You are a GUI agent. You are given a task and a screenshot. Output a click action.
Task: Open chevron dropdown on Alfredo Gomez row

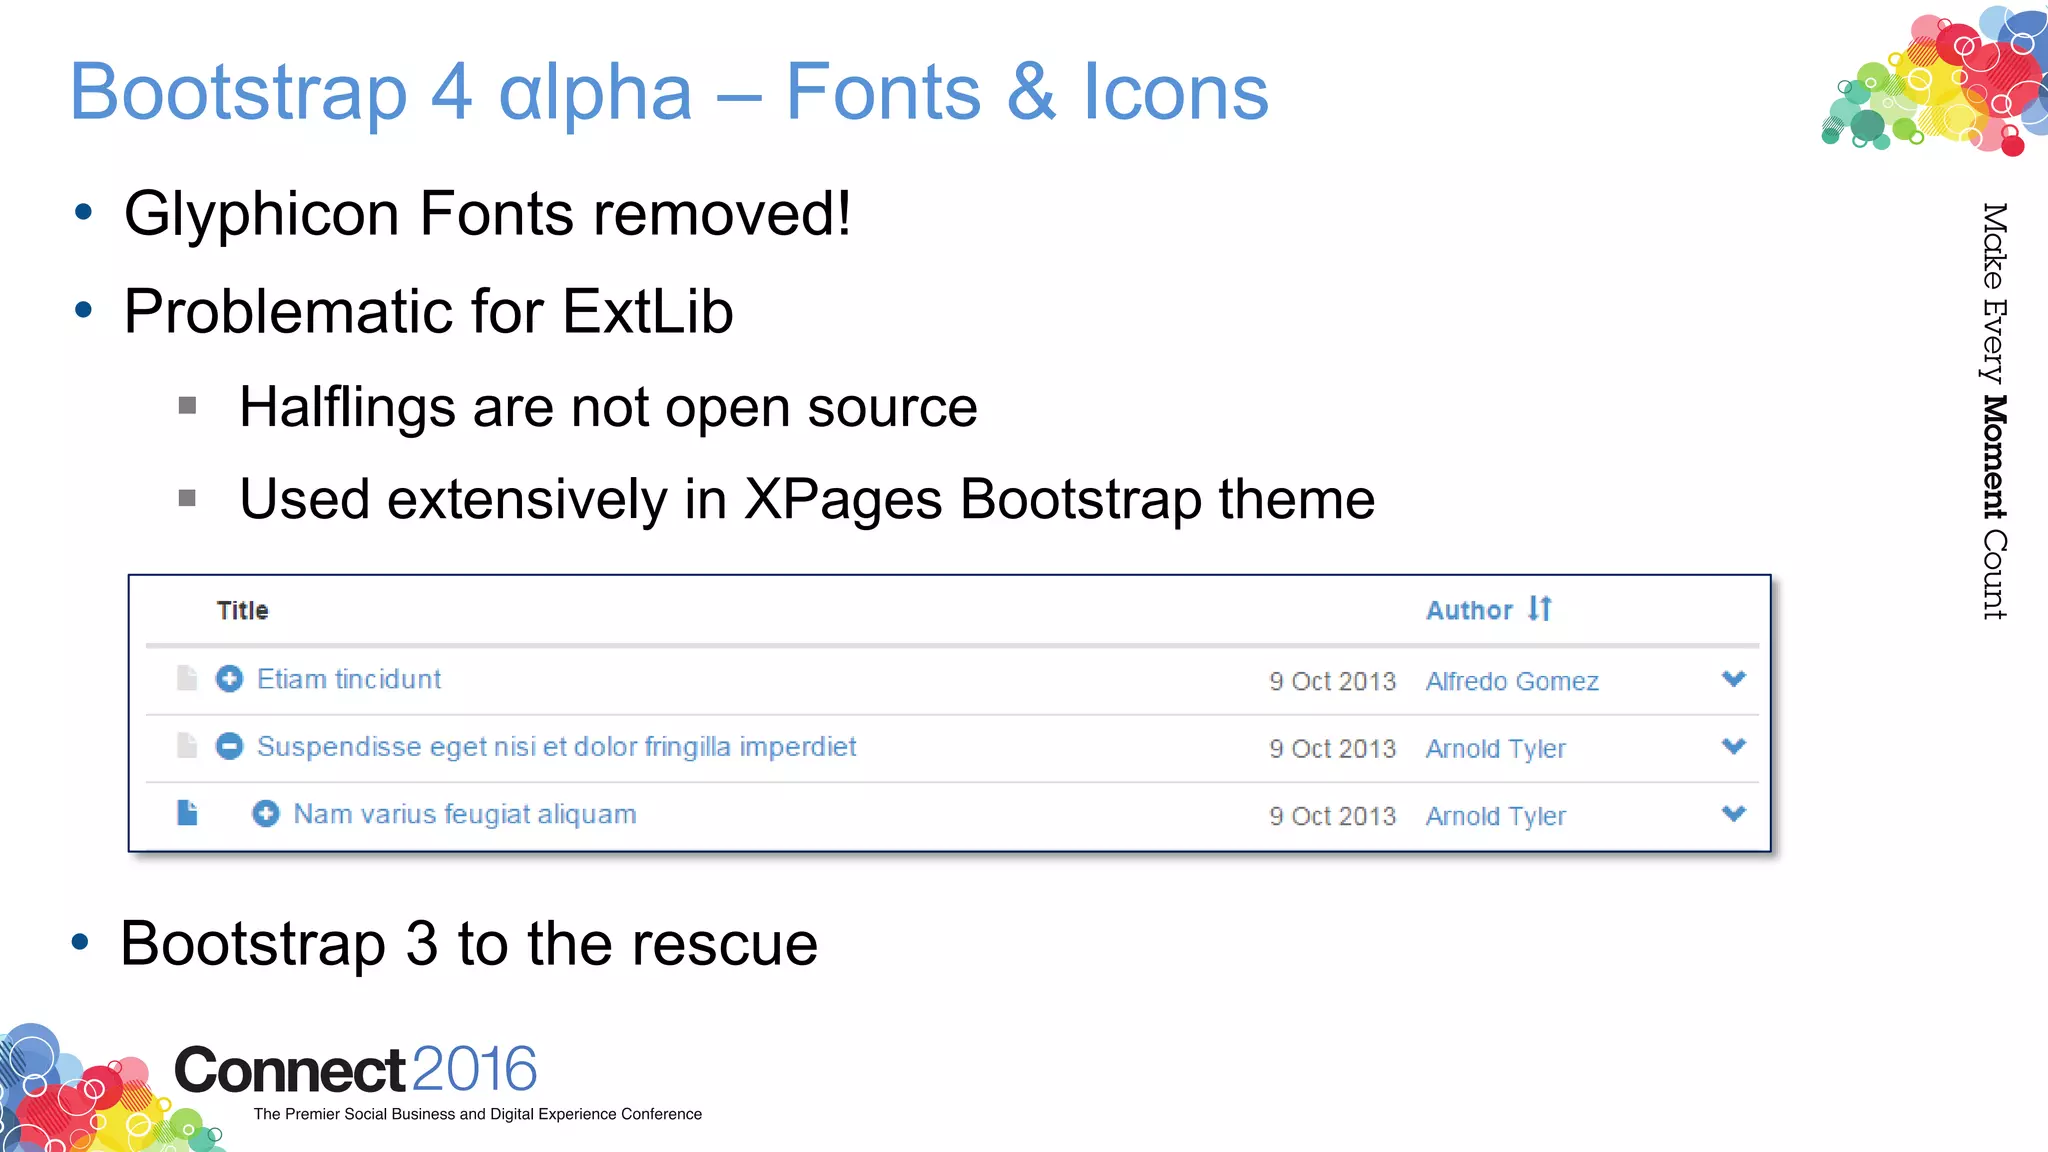click(1734, 678)
